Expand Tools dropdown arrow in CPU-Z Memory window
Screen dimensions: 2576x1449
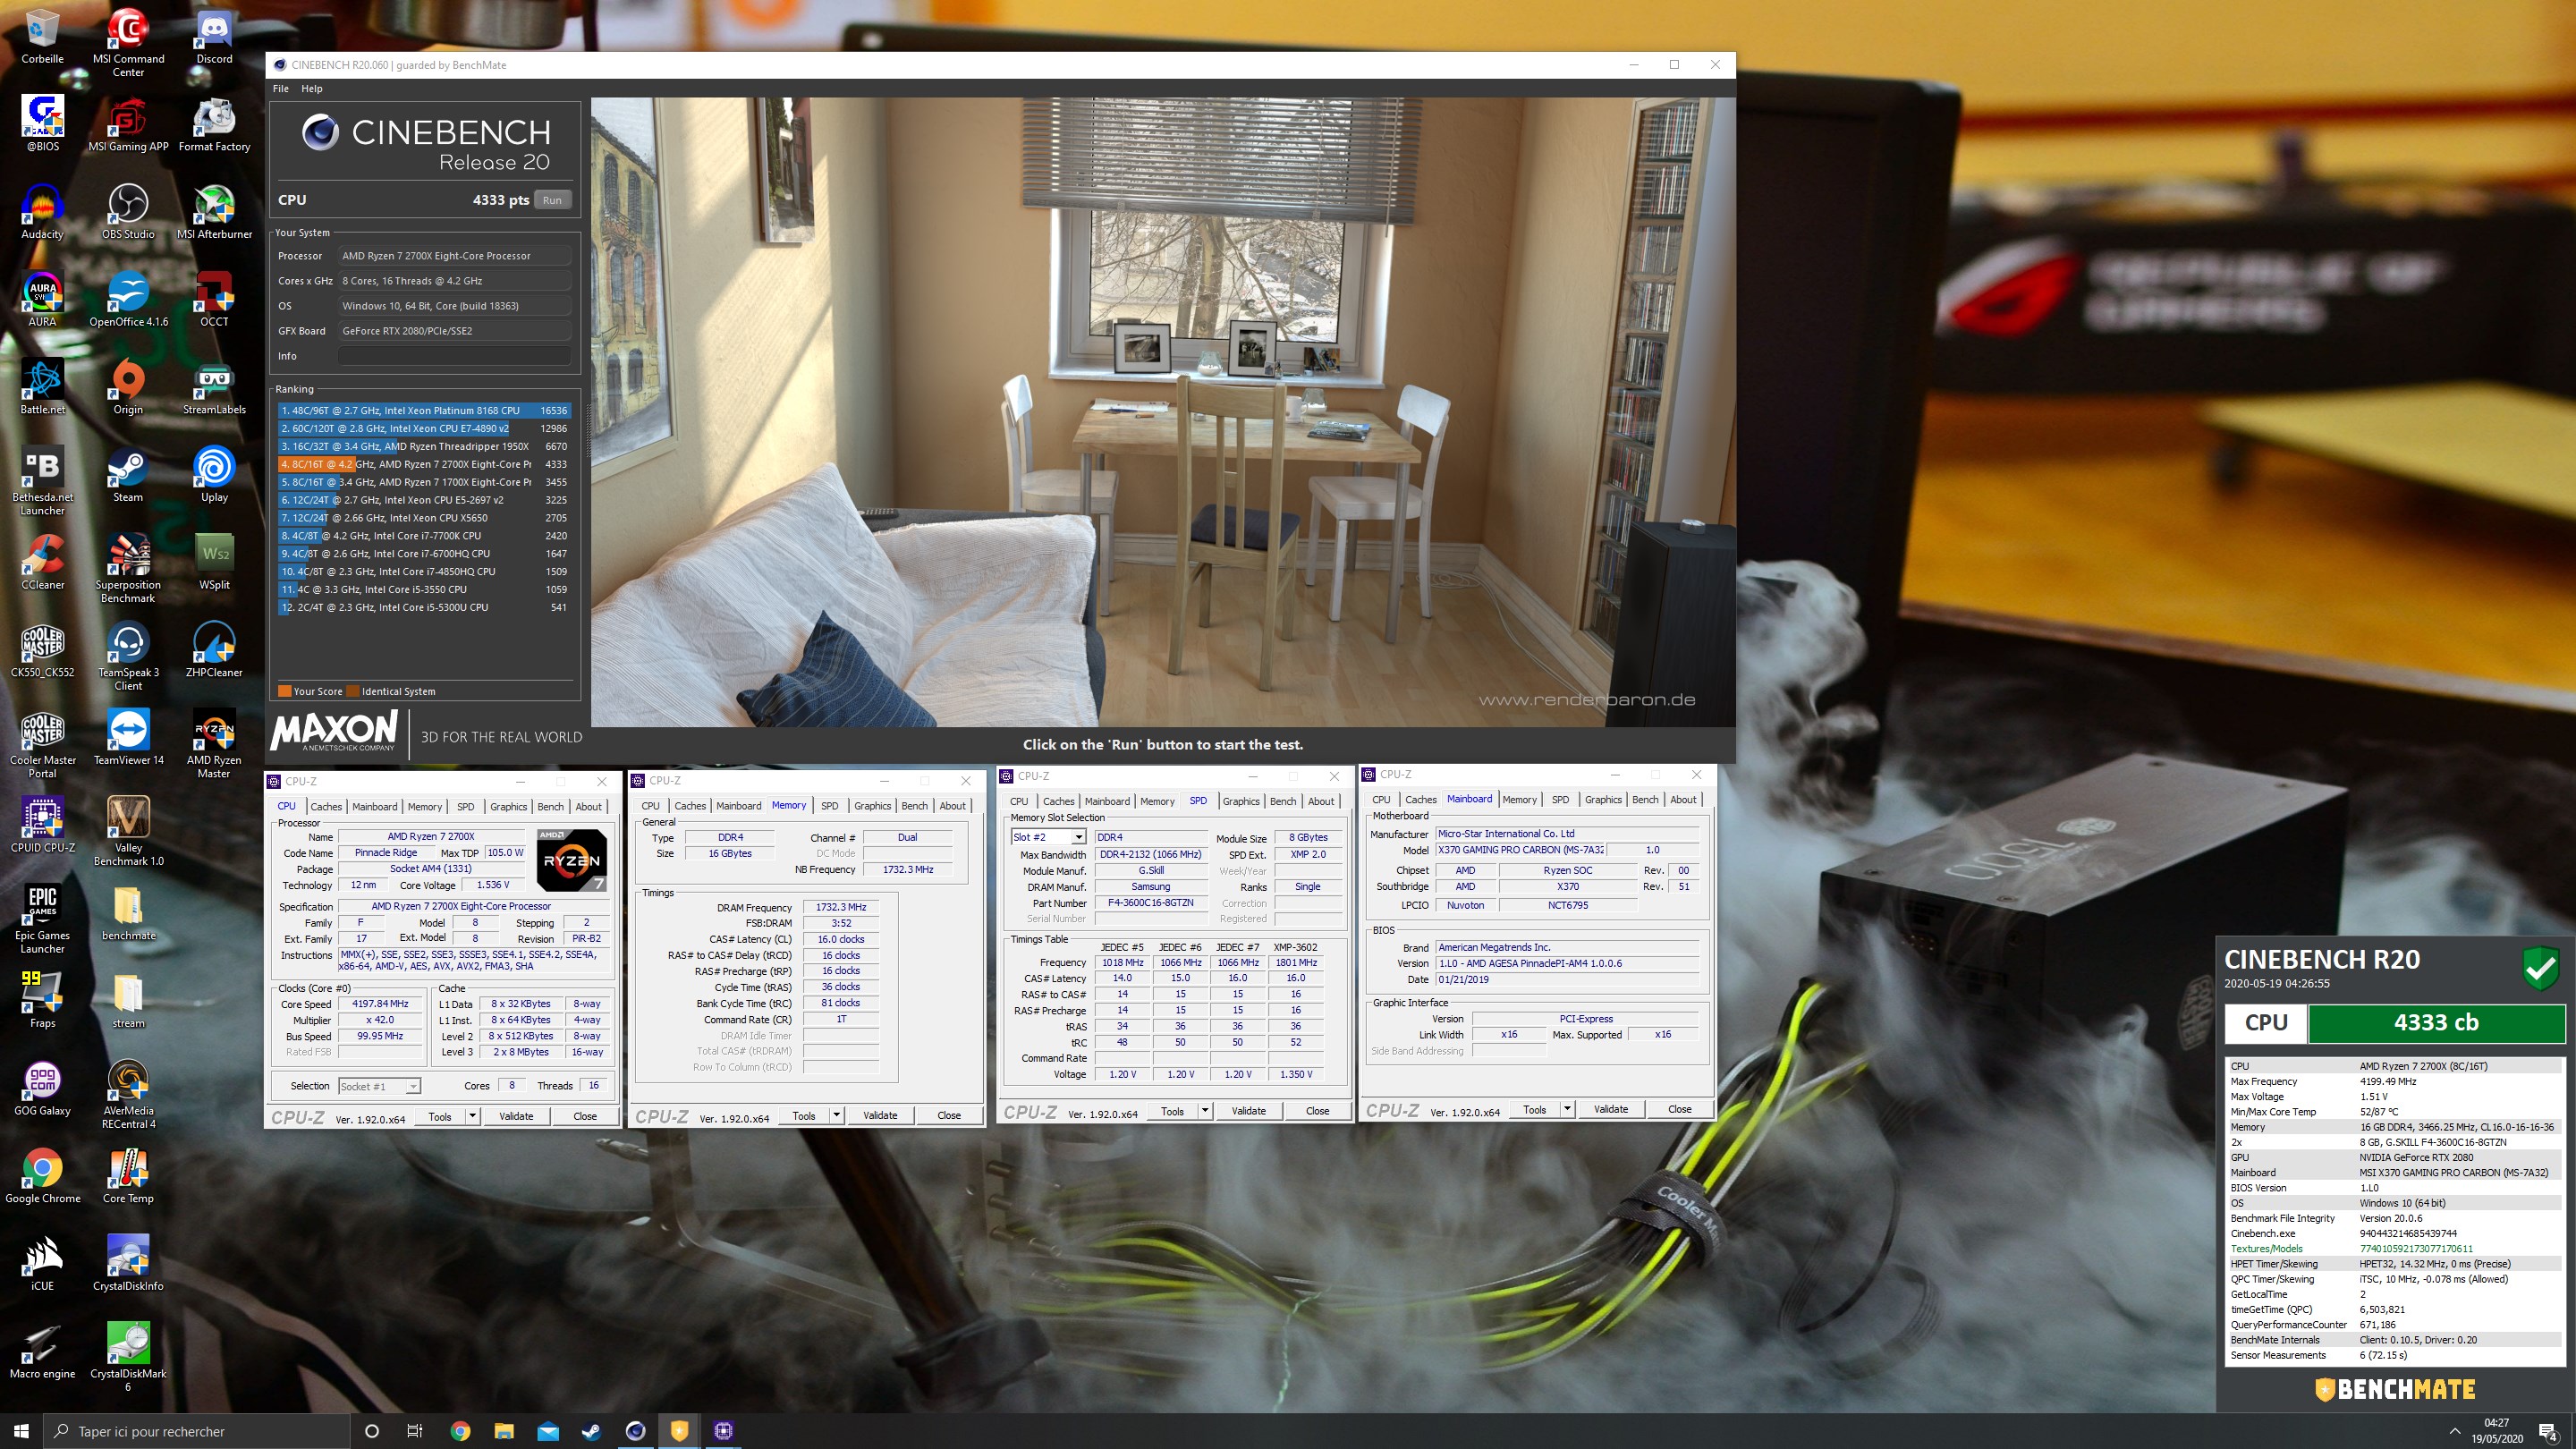836,1115
